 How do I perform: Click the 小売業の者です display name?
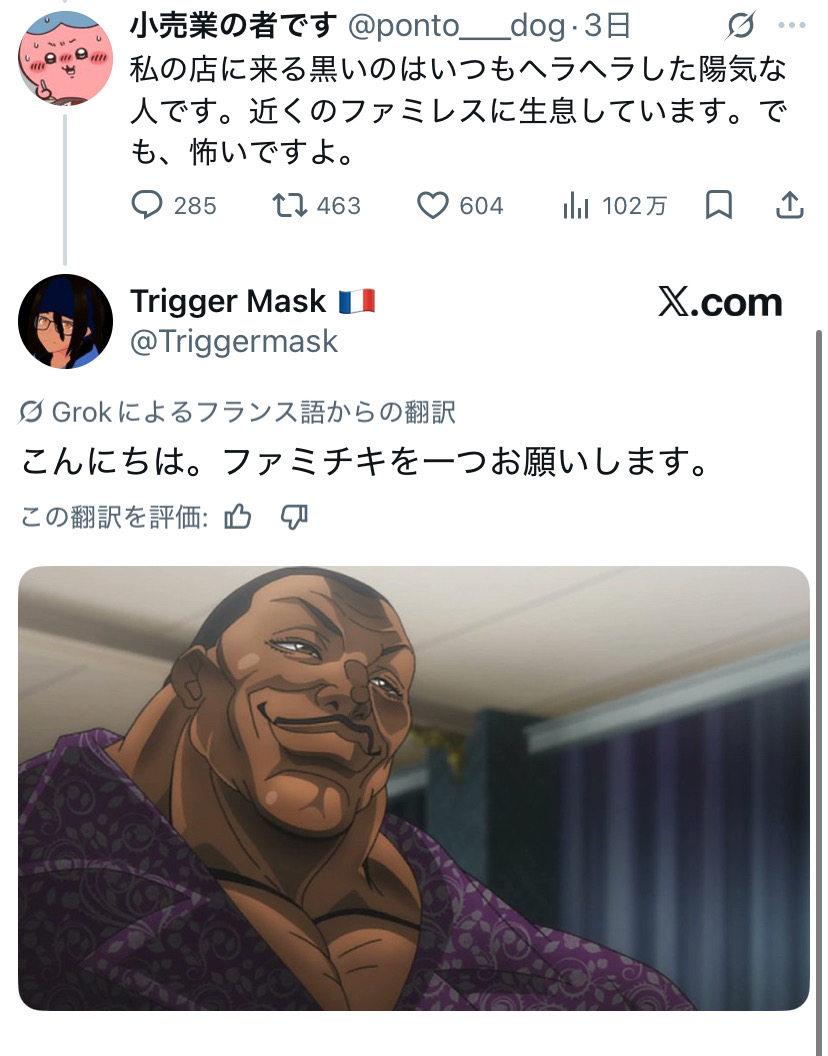pyautogui.click(x=233, y=26)
